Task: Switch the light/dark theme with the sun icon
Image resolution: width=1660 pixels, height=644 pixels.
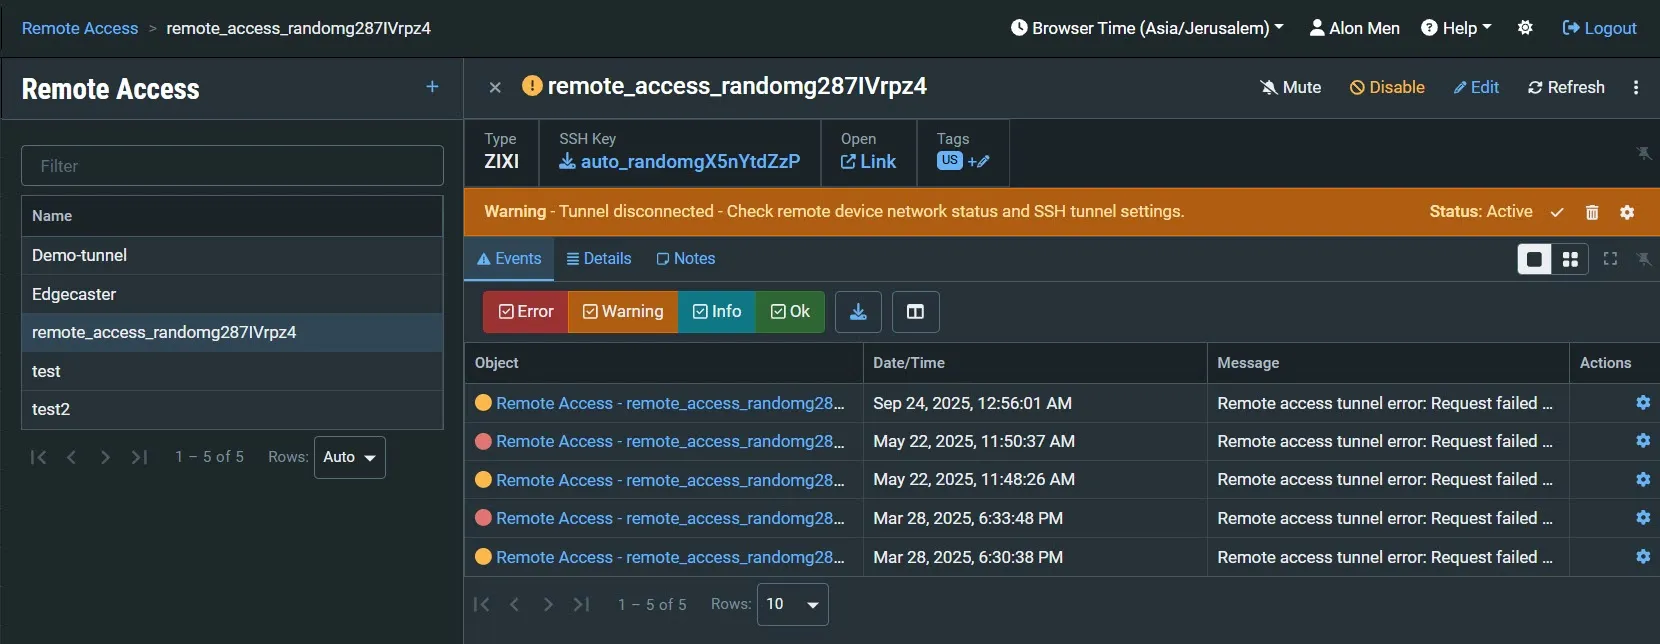Action: [1525, 28]
